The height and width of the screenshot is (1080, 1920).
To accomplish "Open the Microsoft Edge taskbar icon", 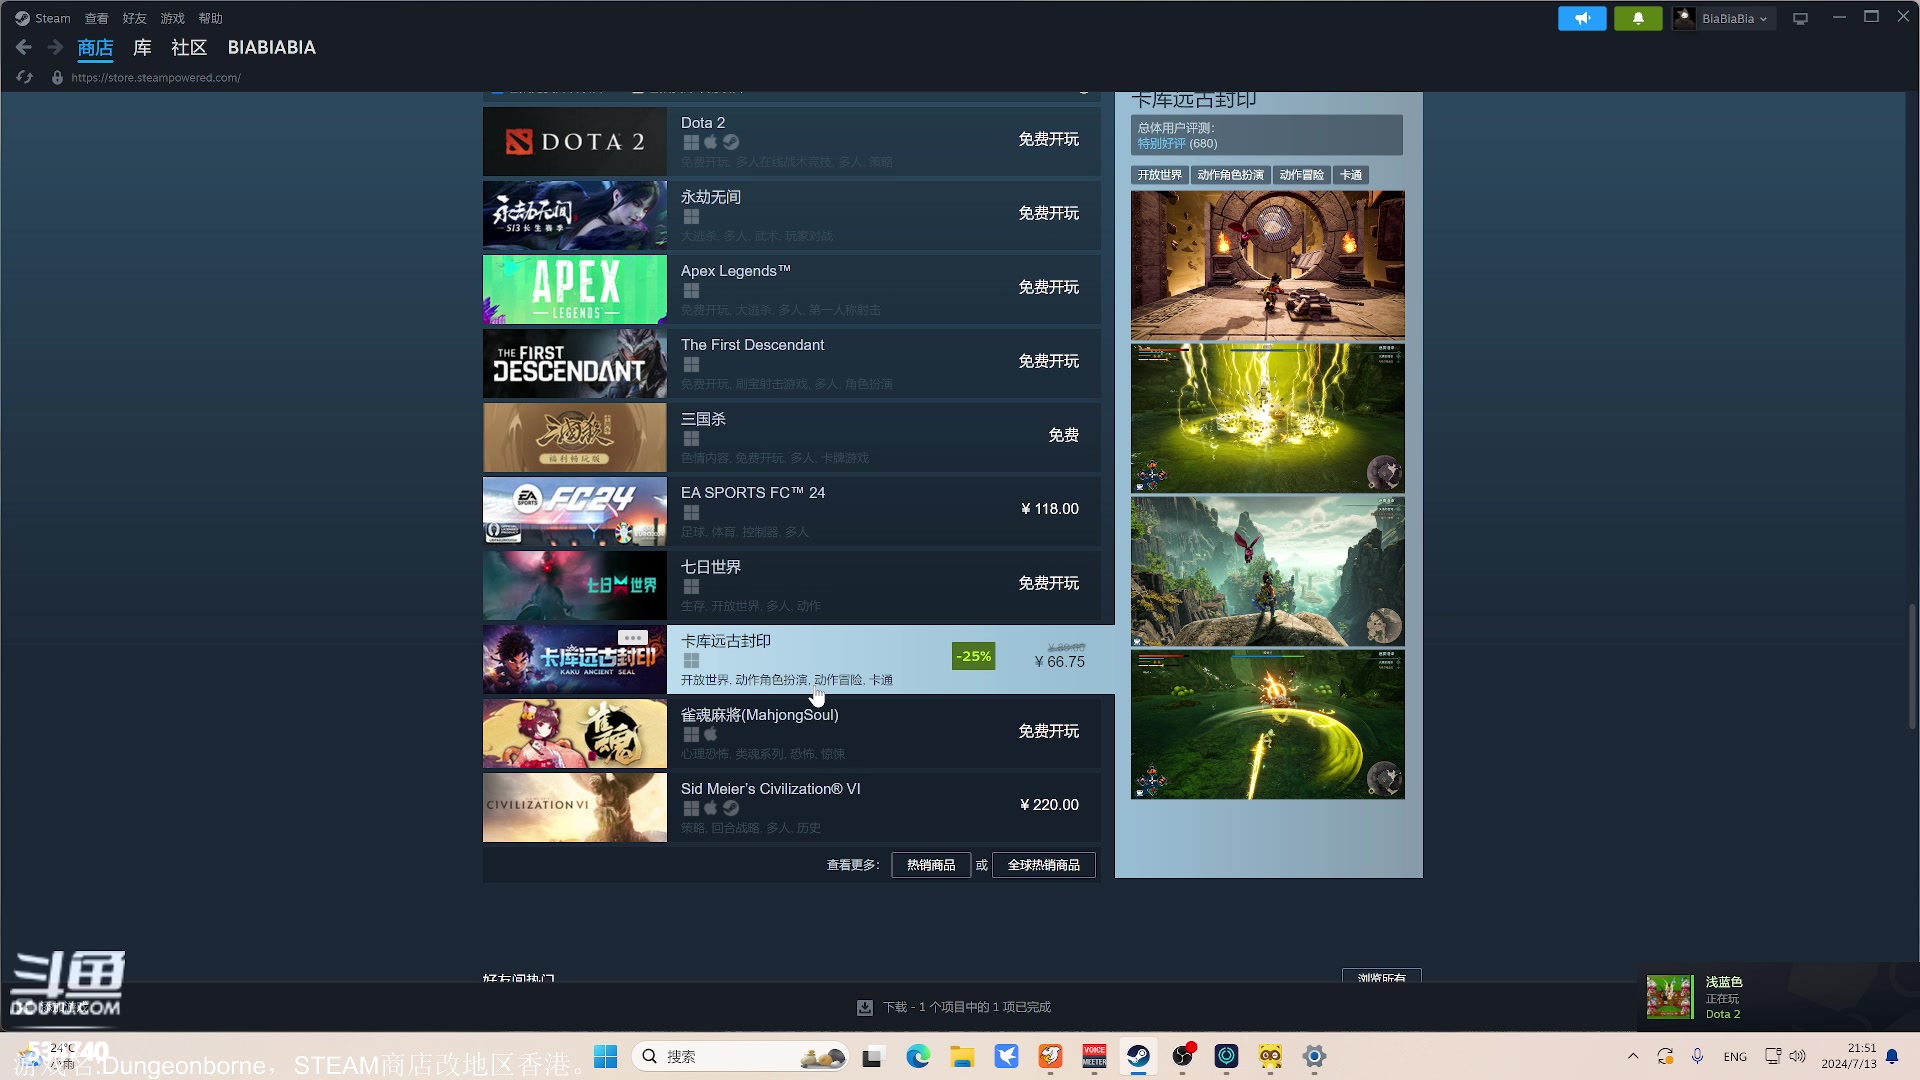I will pos(918,1056).
